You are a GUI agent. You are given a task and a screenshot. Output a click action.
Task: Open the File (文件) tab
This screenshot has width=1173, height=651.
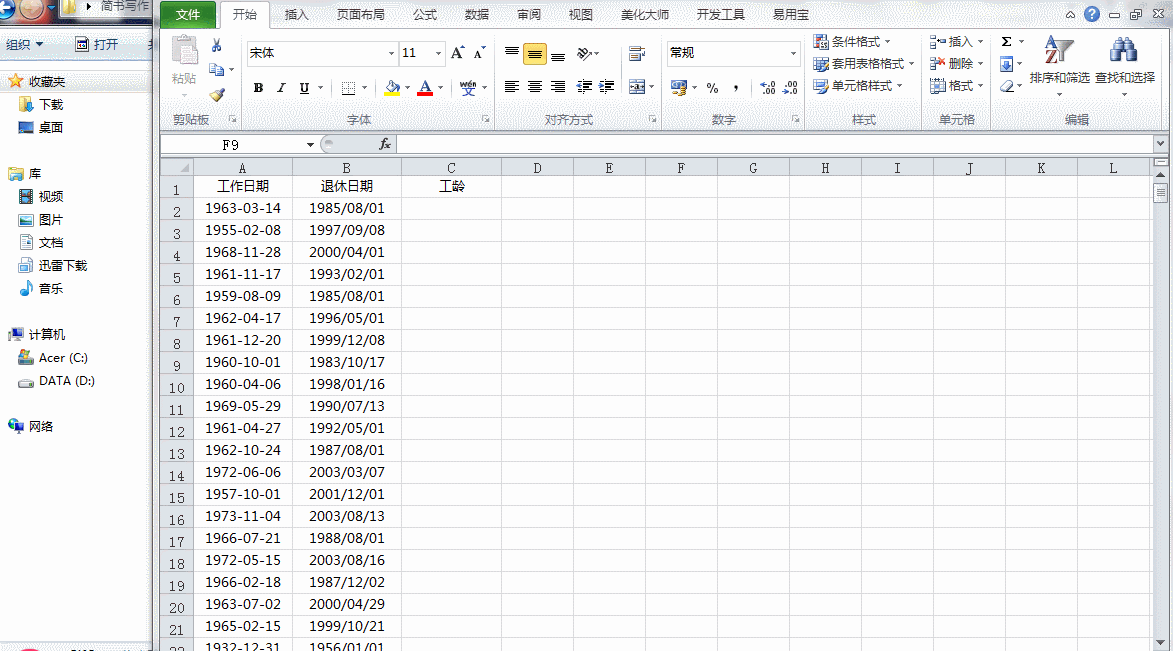pyautogui.click(x=188, y=14)
